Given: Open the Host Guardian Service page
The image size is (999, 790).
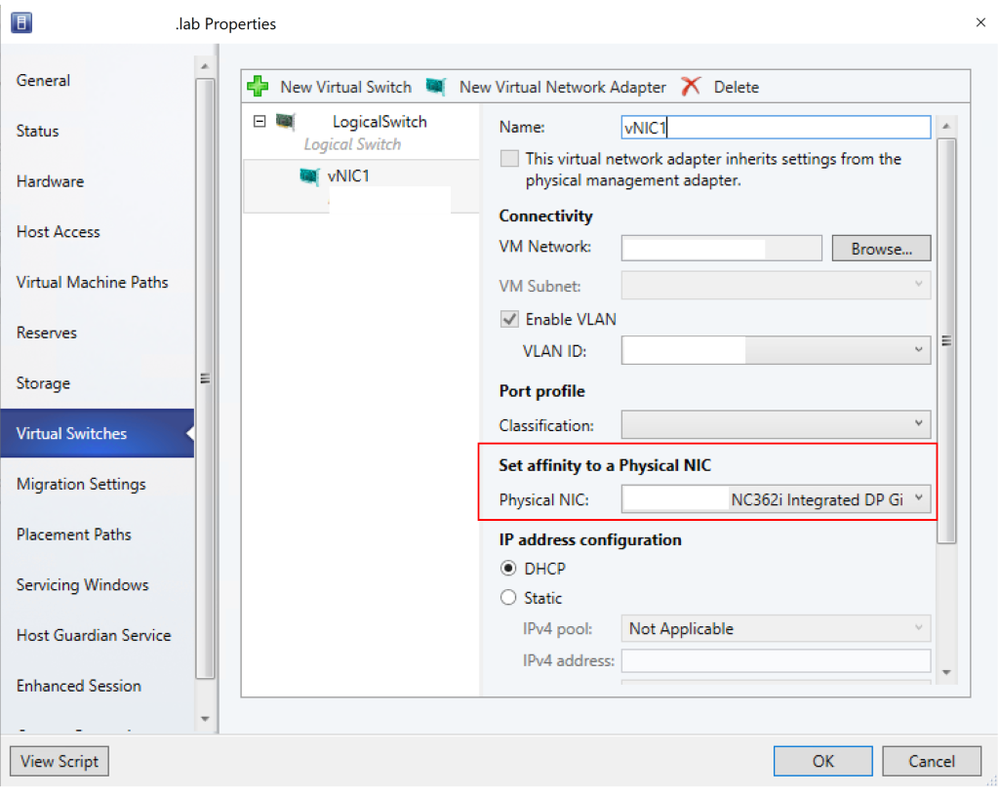Looking at the screenshot, I should click(97, 635).
